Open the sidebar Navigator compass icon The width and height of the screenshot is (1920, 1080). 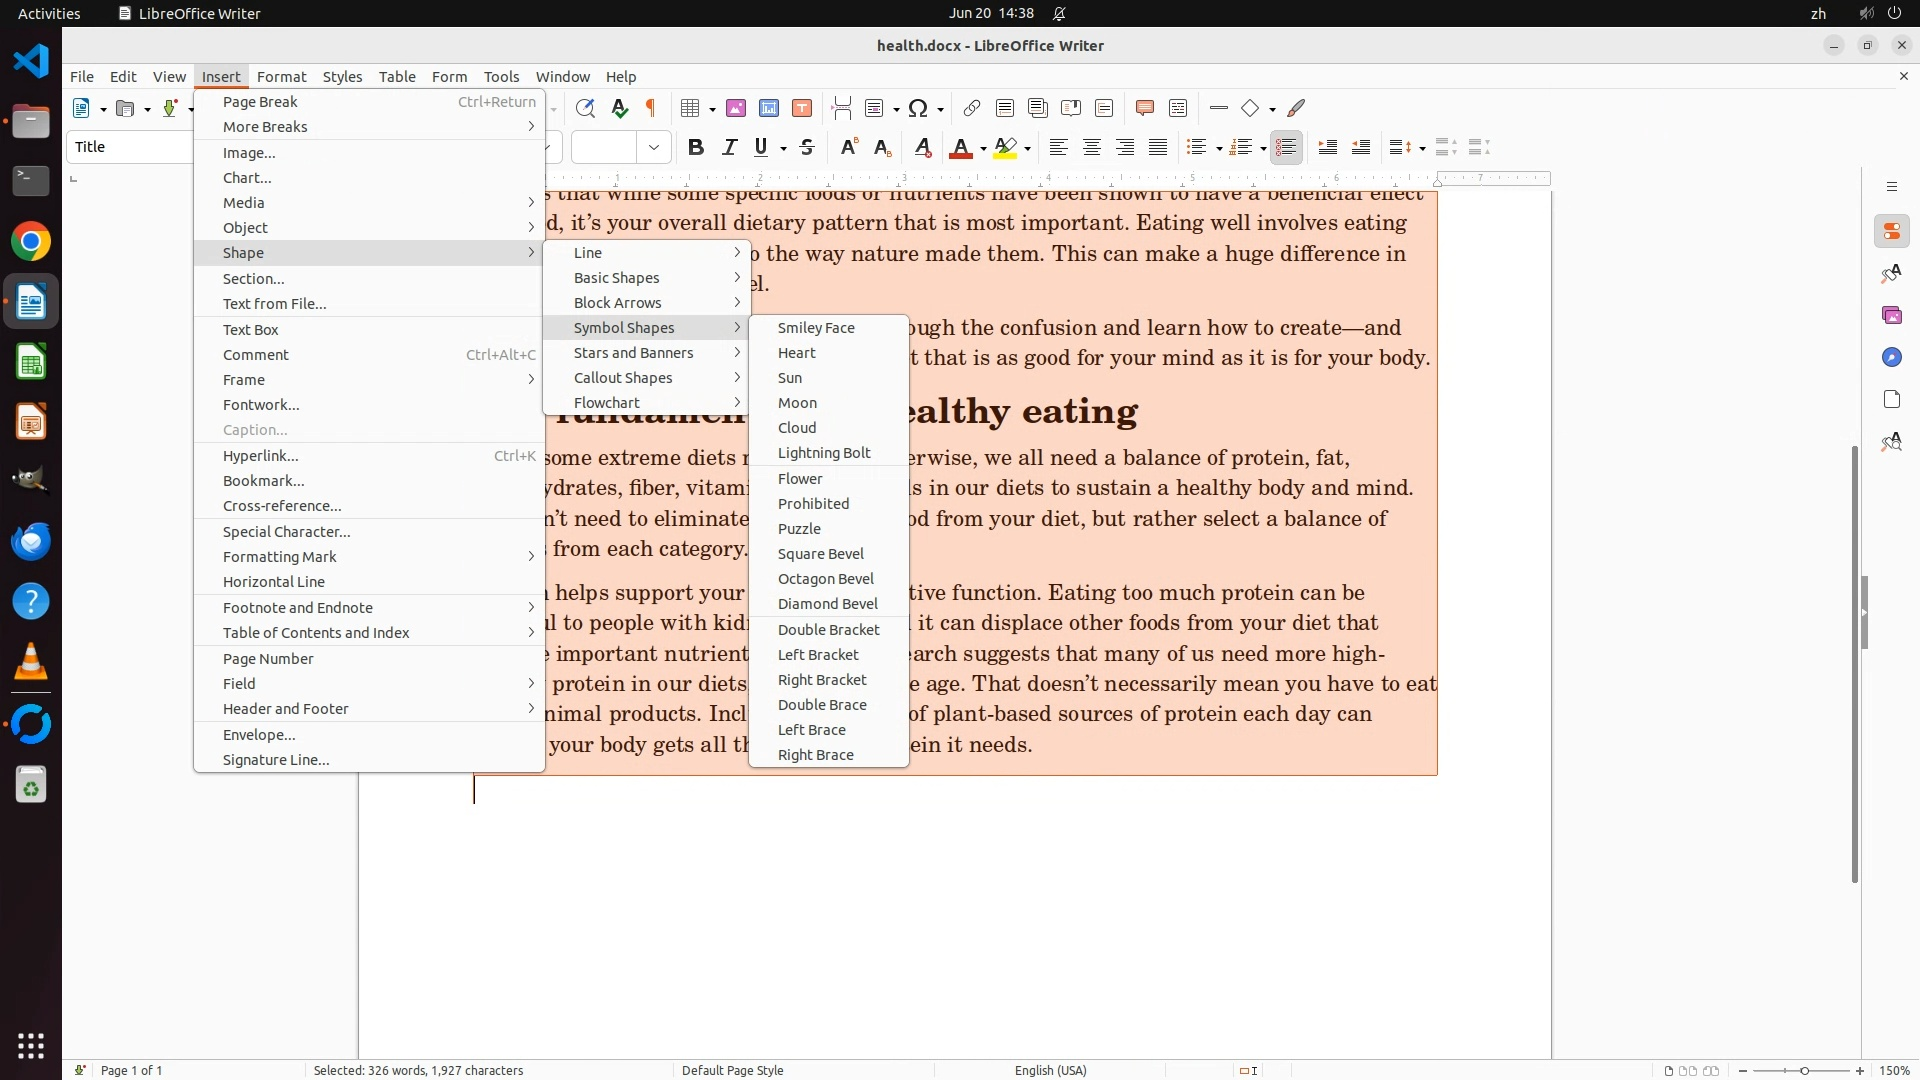click(x=1891, y=358)
